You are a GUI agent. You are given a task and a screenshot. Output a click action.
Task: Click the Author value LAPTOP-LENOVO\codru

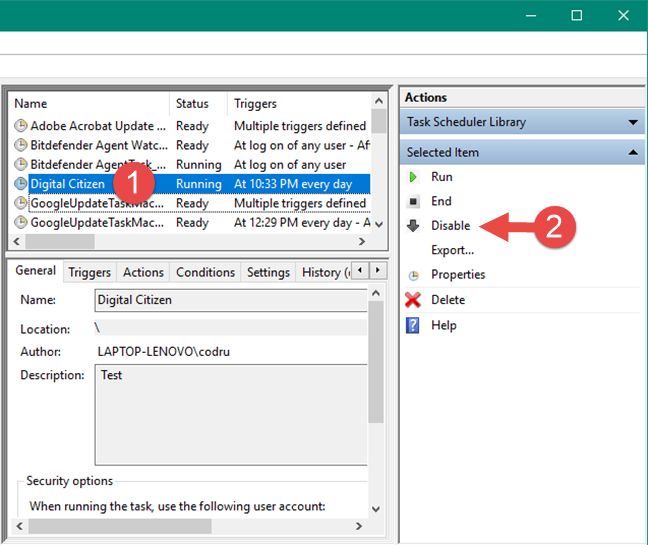[164, 352]
